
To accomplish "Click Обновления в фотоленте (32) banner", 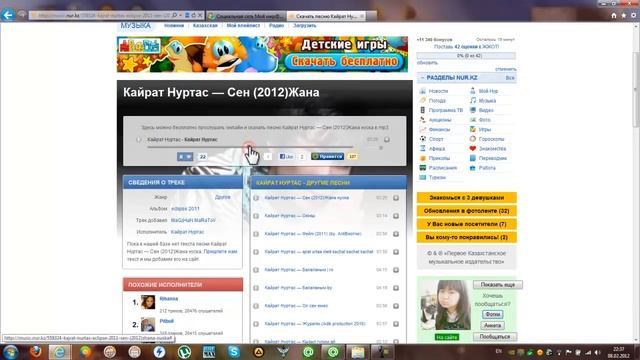I will click(467, 211).
